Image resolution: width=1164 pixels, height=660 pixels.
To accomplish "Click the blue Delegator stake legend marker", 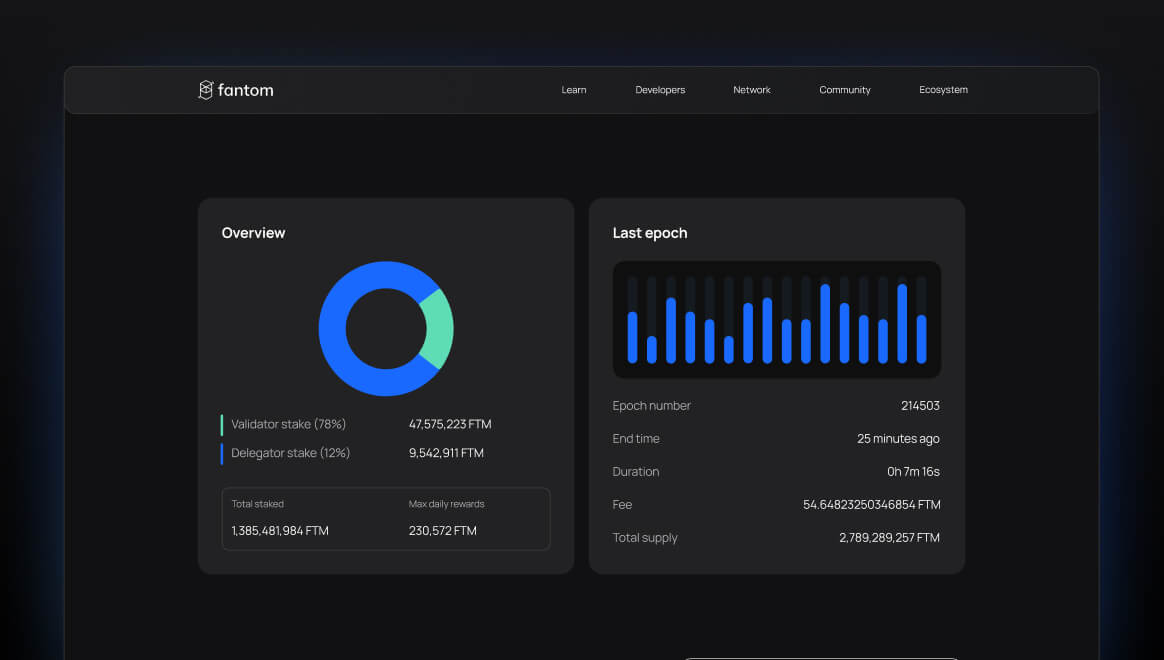I will coord(222,454).
